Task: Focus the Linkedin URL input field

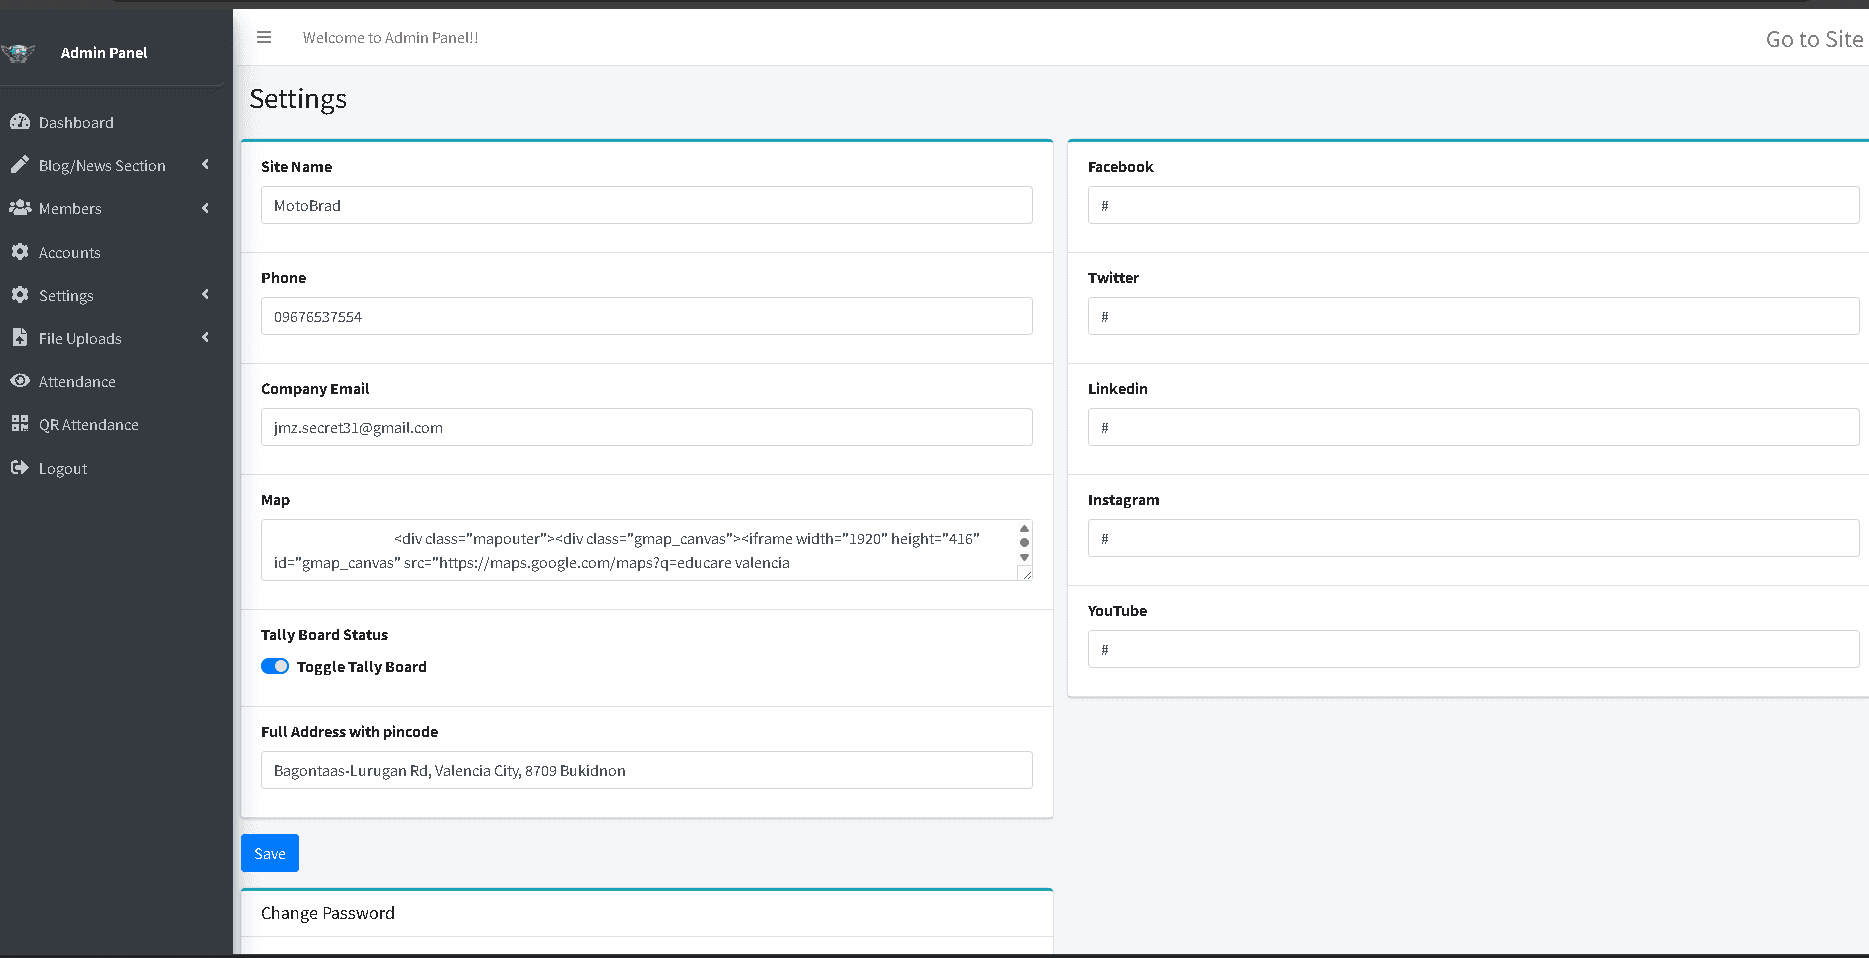Action: (1474, 427)
